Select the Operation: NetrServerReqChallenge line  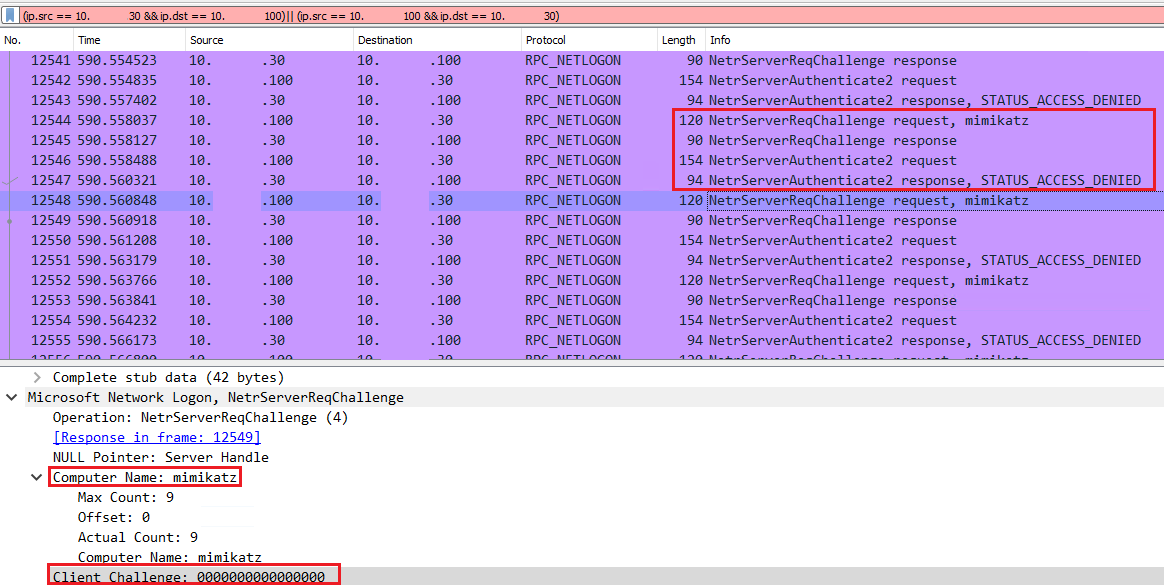point(200,417)
